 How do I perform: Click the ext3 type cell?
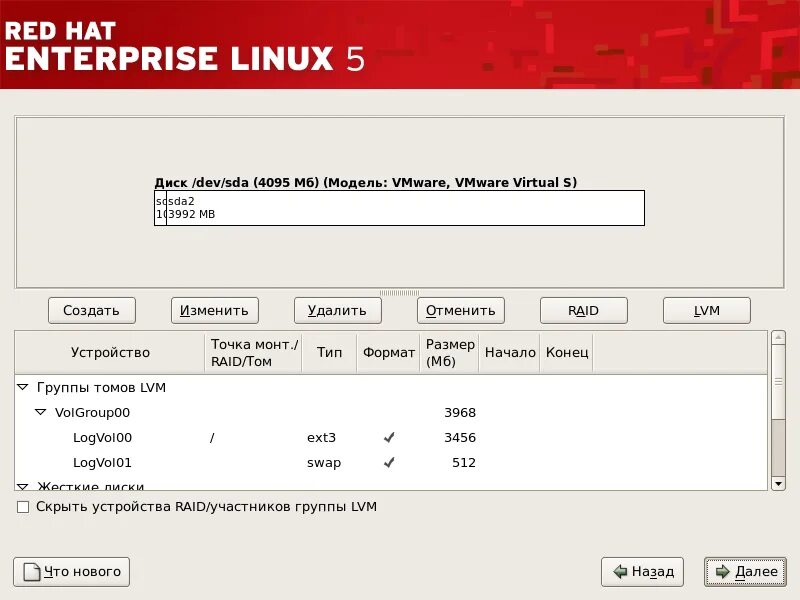tap(321, 438)
